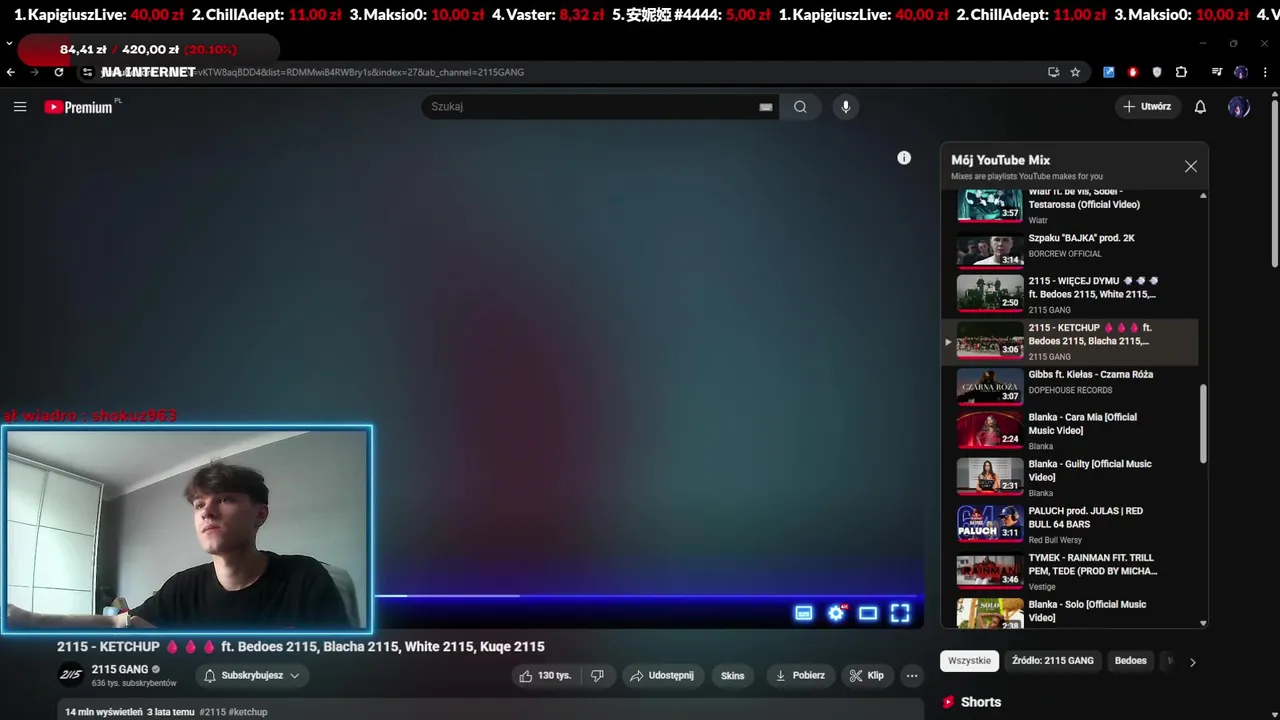Click the #ketchup hashtag link
Image resolution: width=1280 pixels, height=720 pixels.
248,712
